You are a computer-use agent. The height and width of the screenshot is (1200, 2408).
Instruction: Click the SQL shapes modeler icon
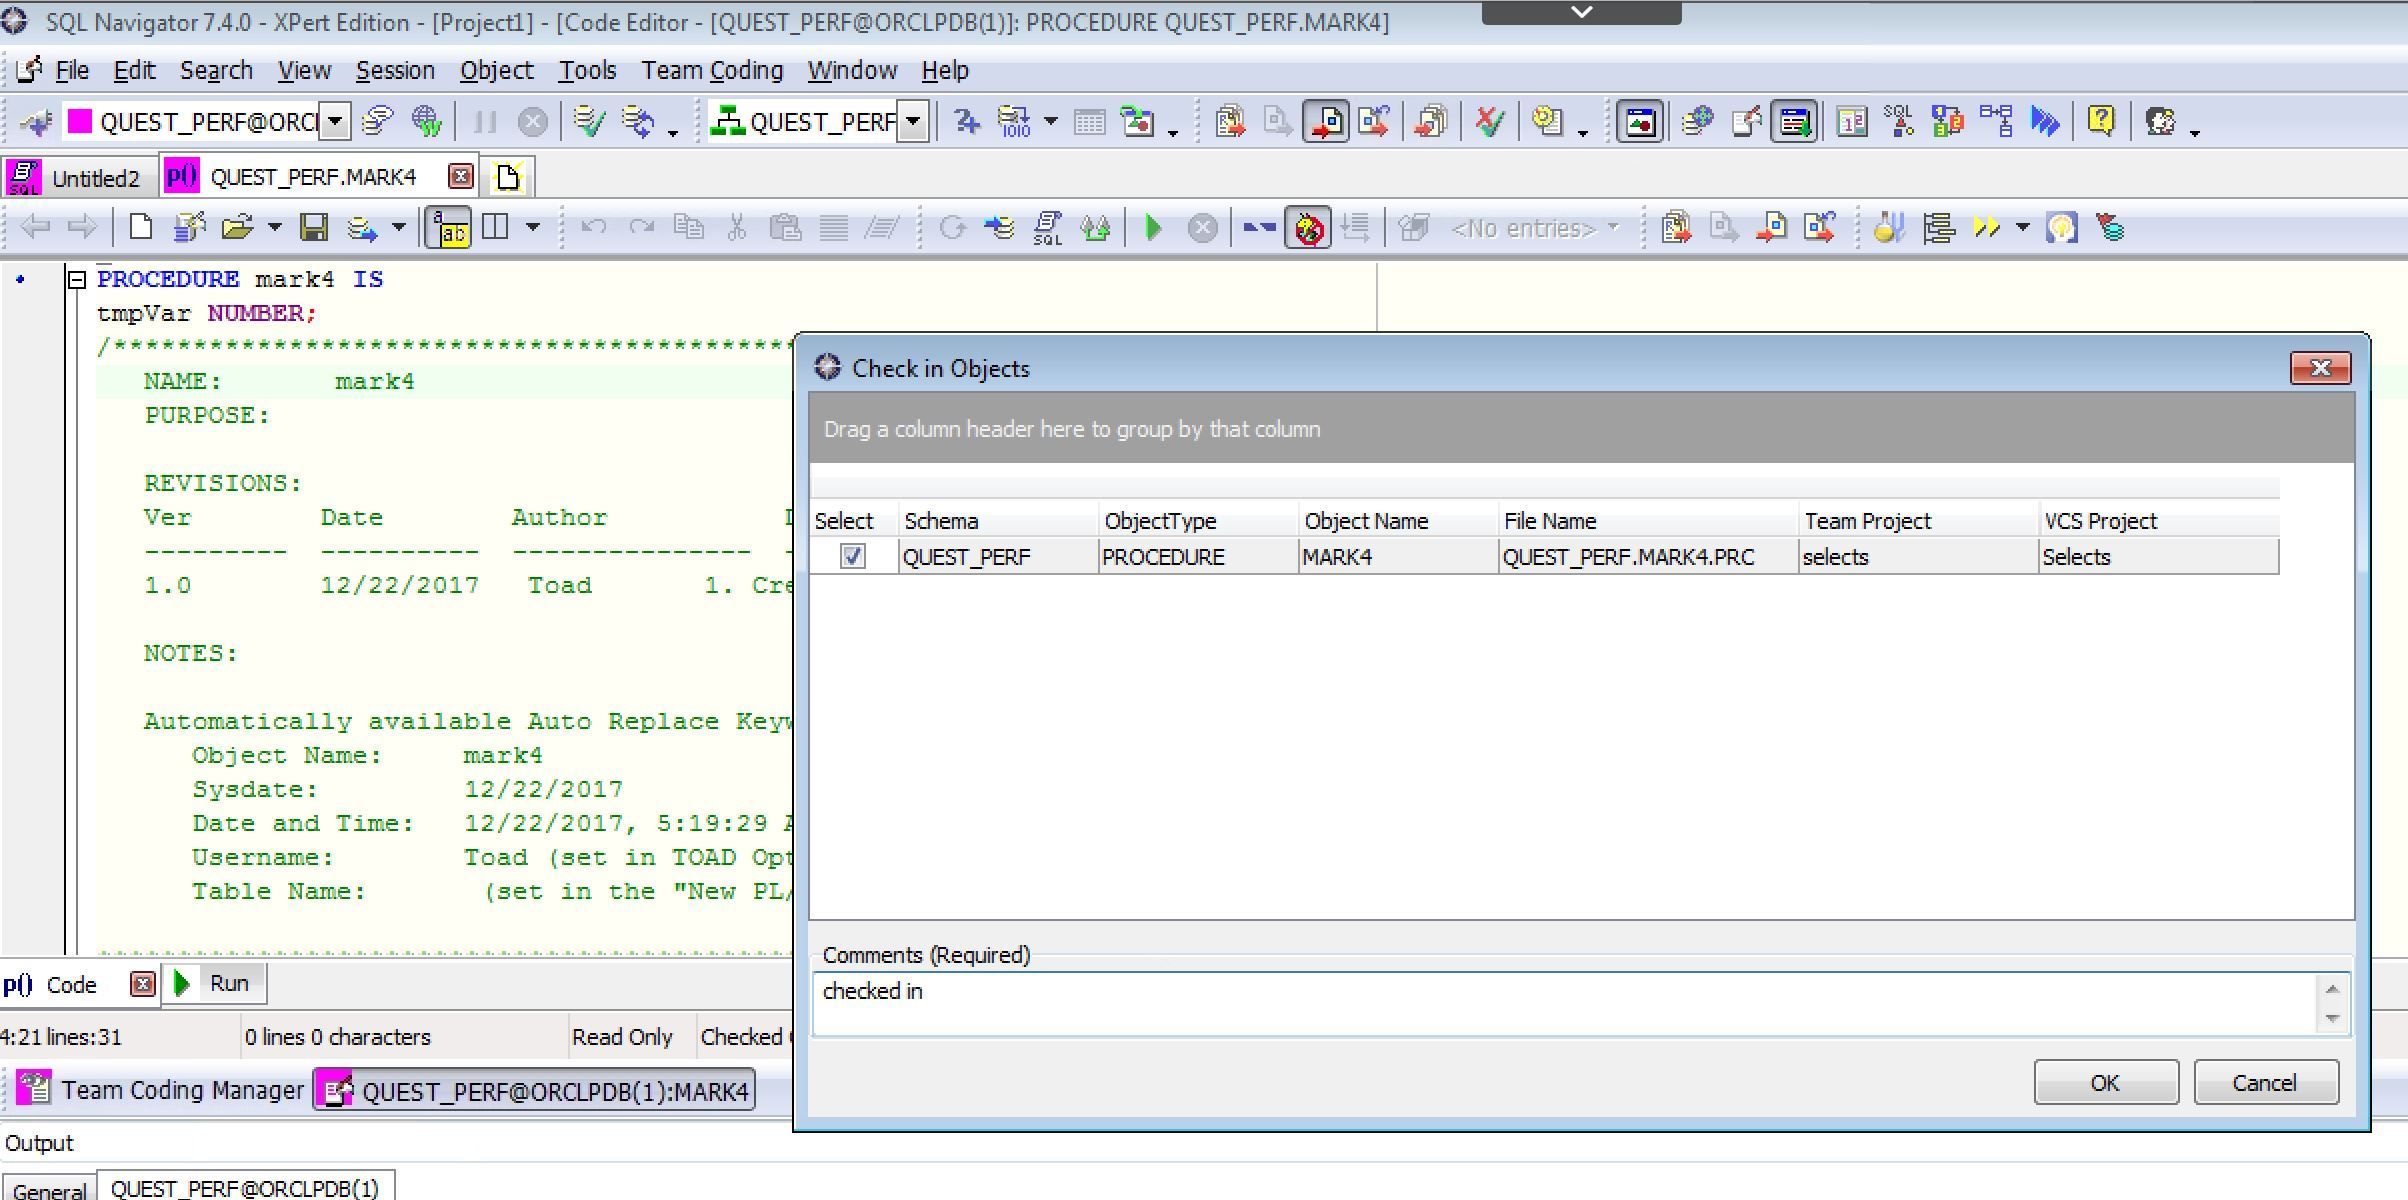coord(1898,122)
